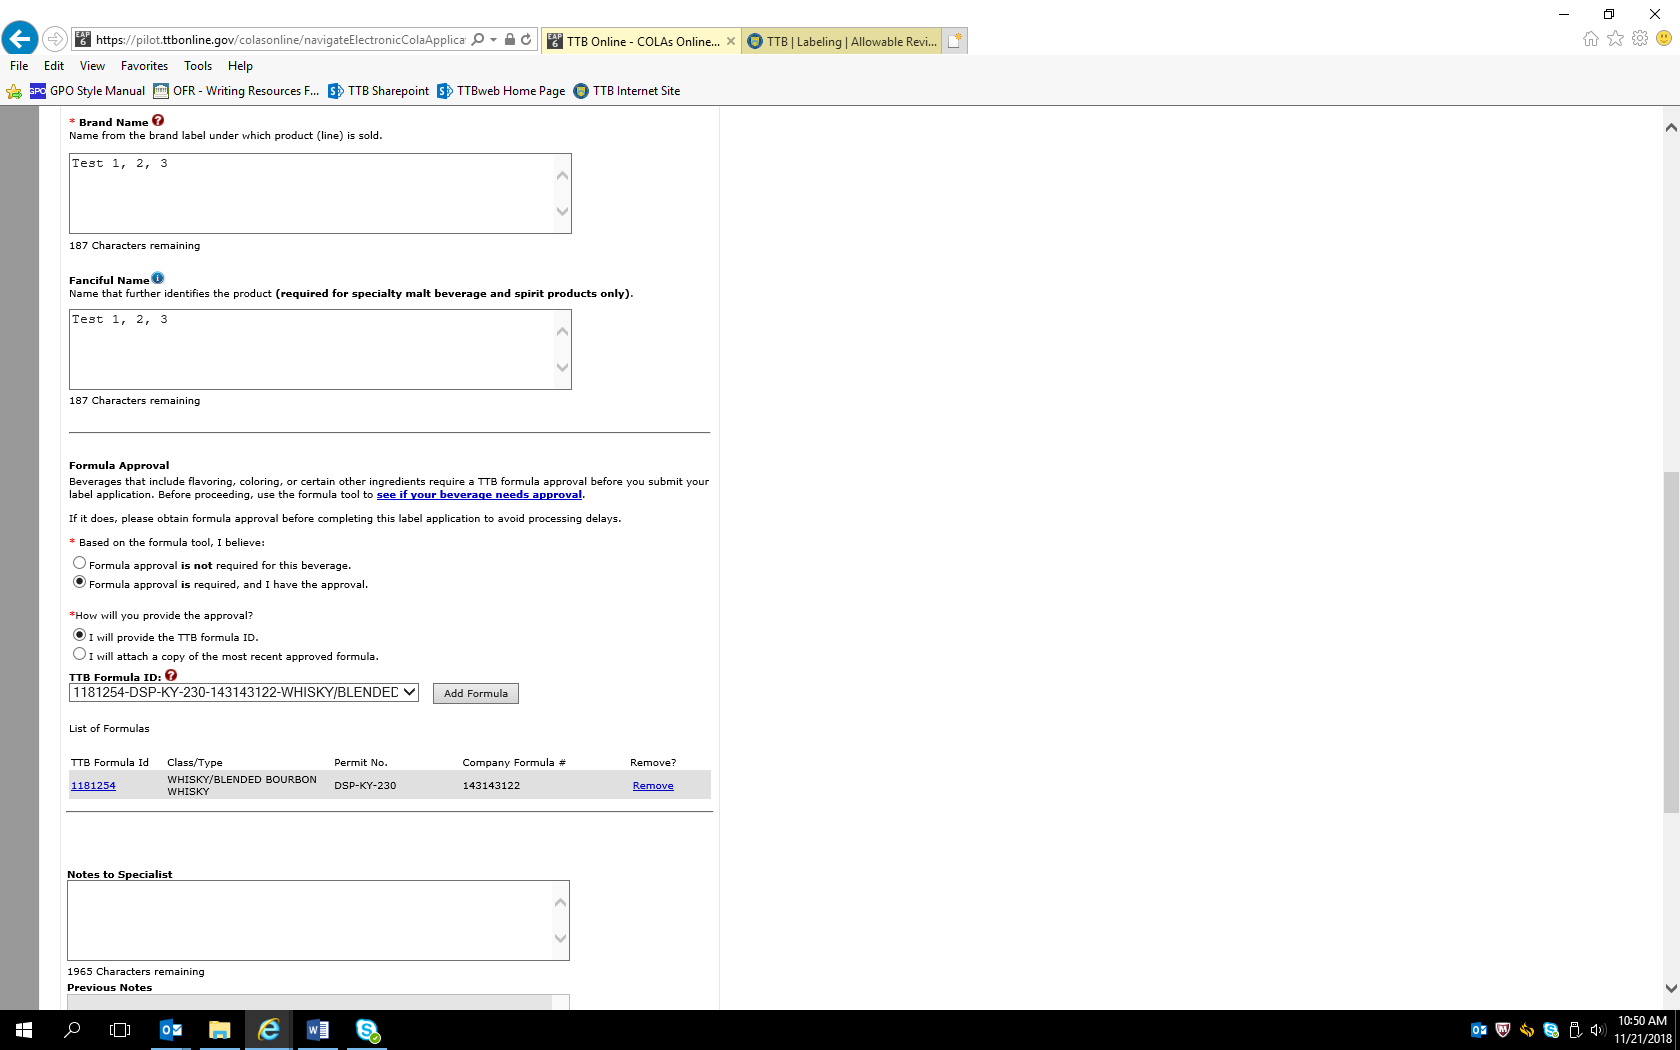1680x1050 pixels.
Task: Select 'I will provide the TTB formula ID'
Action: [x=80, y=635]
